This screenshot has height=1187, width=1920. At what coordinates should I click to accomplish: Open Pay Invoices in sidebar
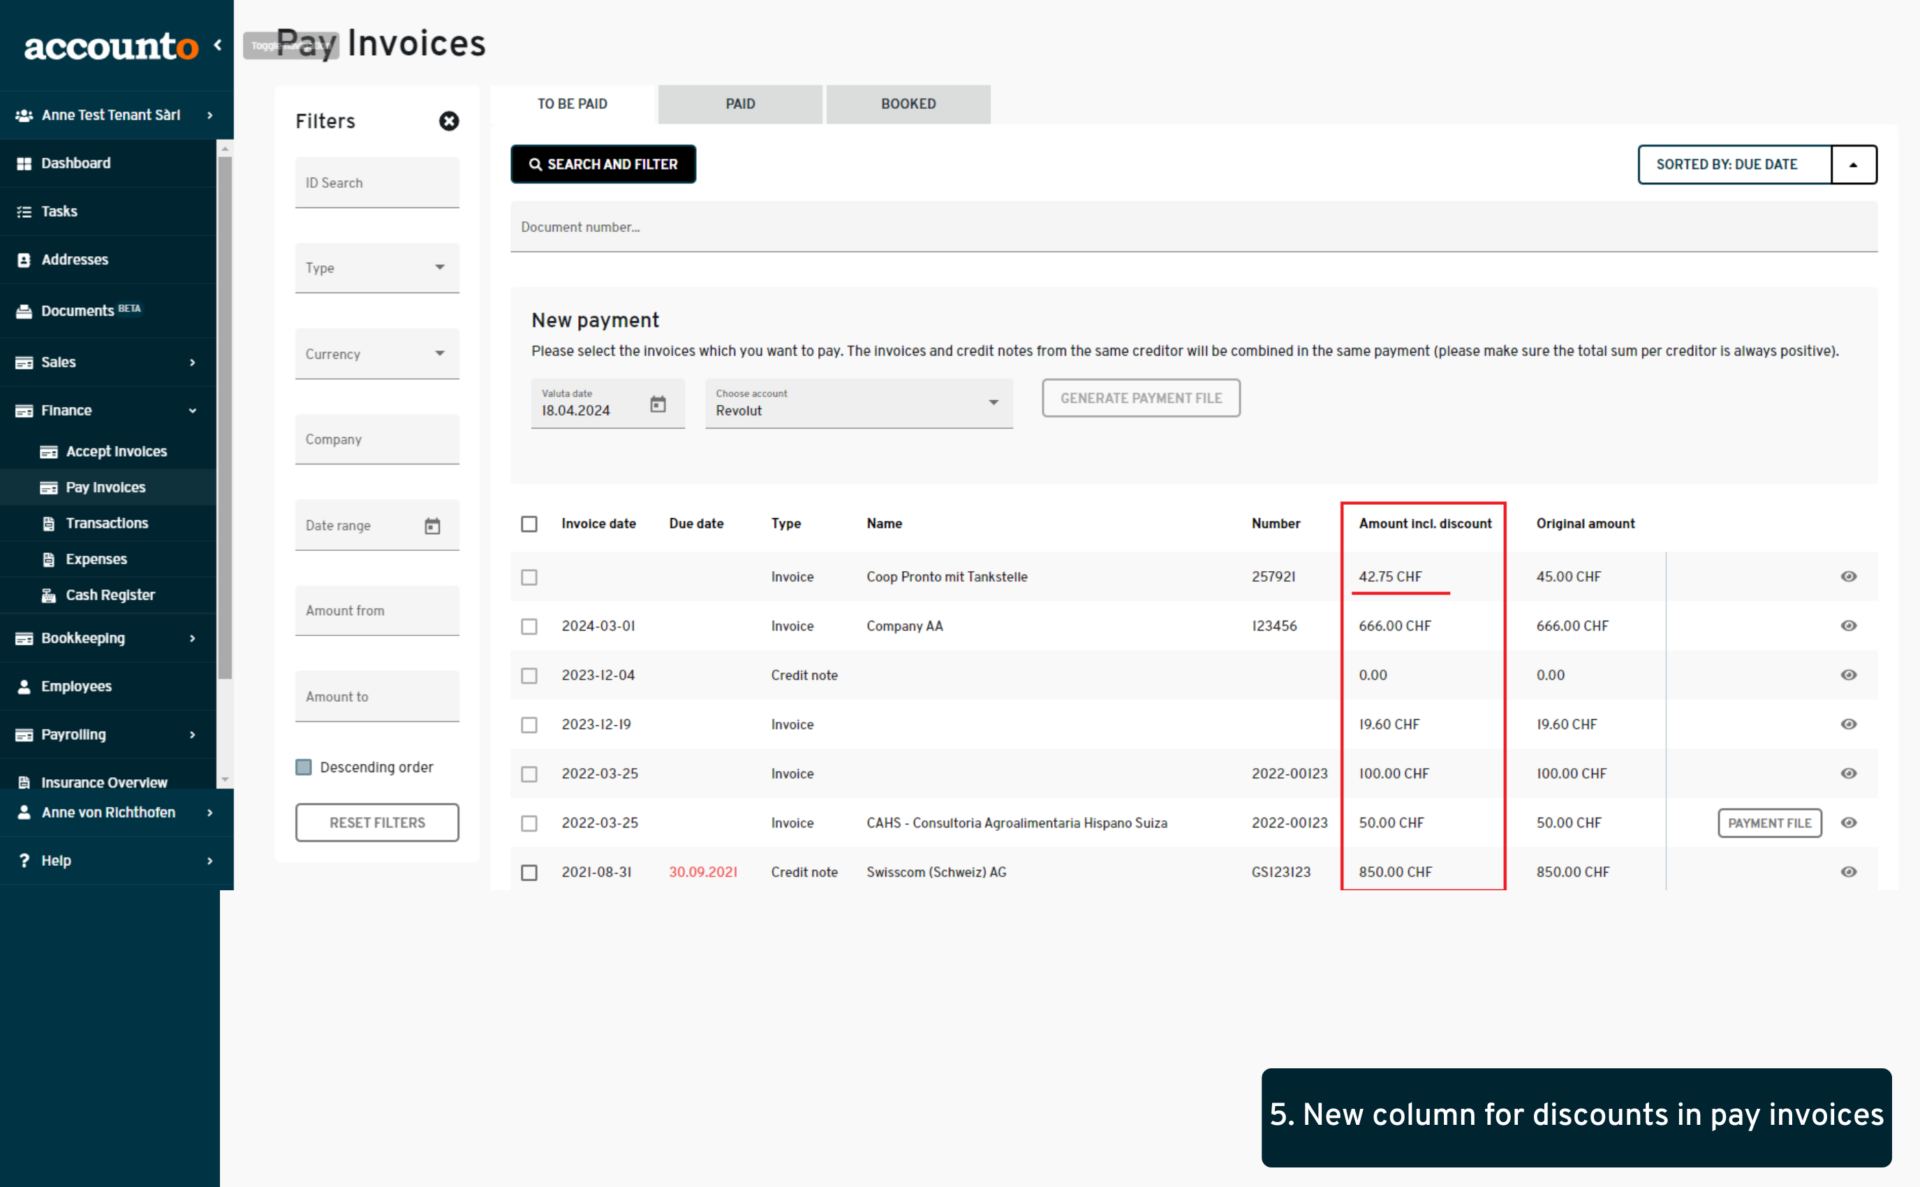coord(108,488)
